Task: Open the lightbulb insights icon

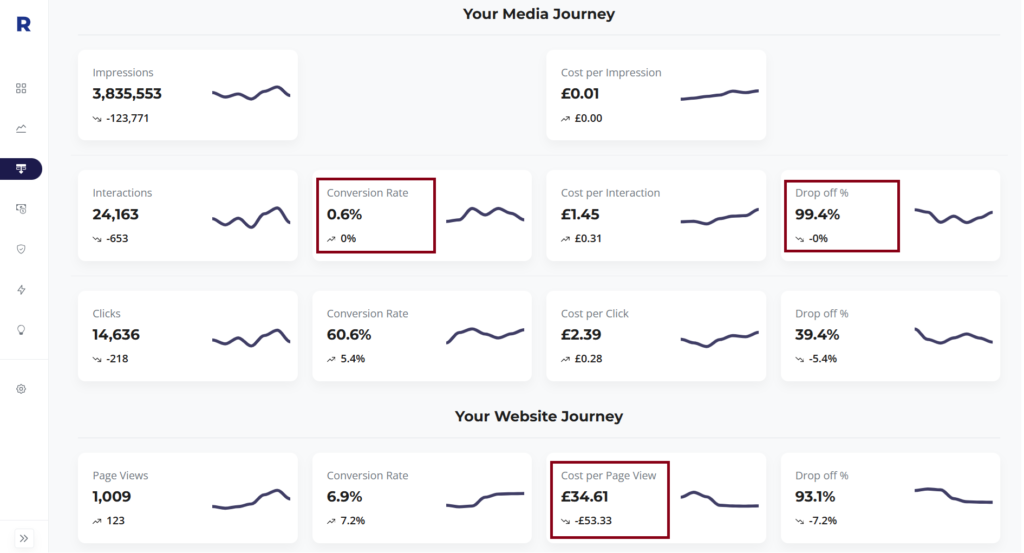Action: tap(21, 330)
